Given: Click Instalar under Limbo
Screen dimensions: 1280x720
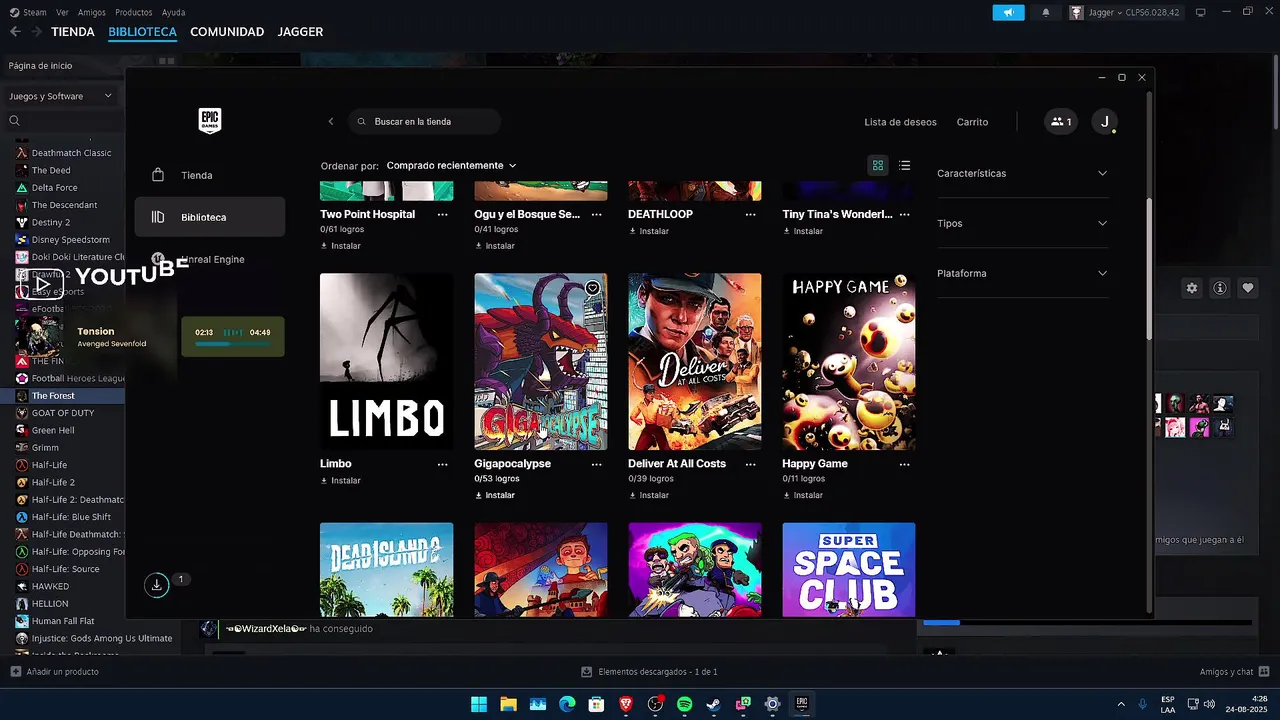Looking at the screenshot, I should coord(341,480).
